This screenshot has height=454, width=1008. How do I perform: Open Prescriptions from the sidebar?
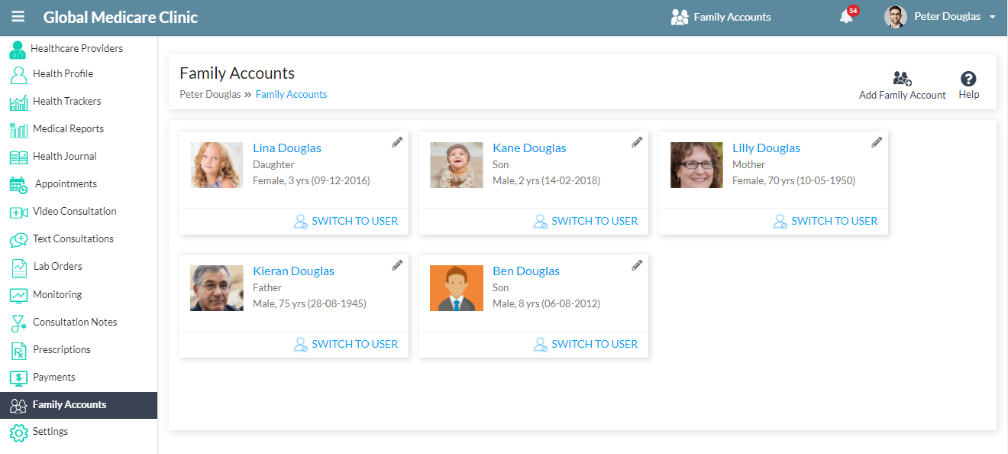61,350
